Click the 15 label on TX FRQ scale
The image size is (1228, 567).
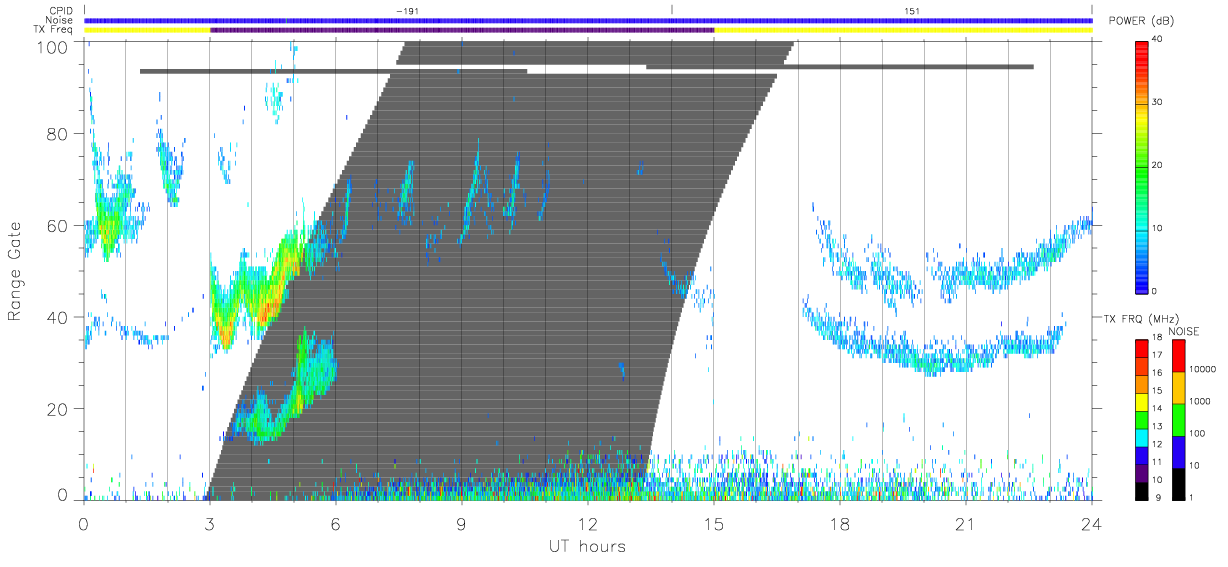(1157, 391)
